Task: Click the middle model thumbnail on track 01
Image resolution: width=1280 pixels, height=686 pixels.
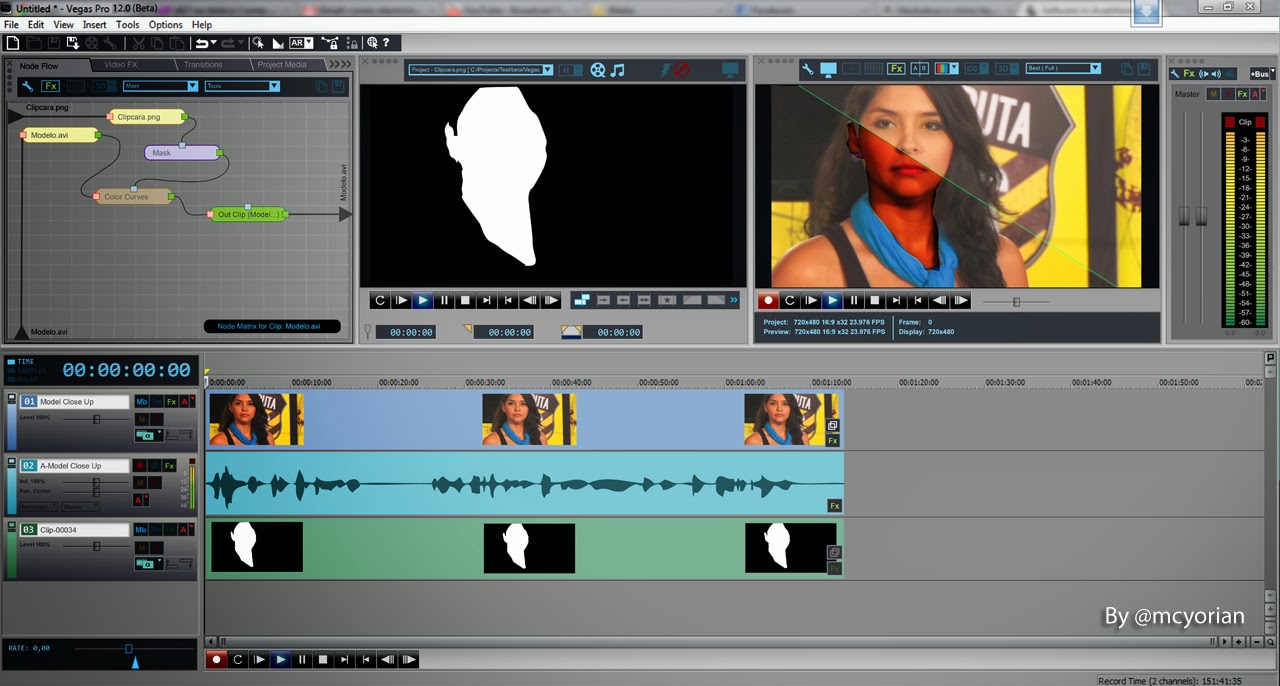Action: coord(529,419)
